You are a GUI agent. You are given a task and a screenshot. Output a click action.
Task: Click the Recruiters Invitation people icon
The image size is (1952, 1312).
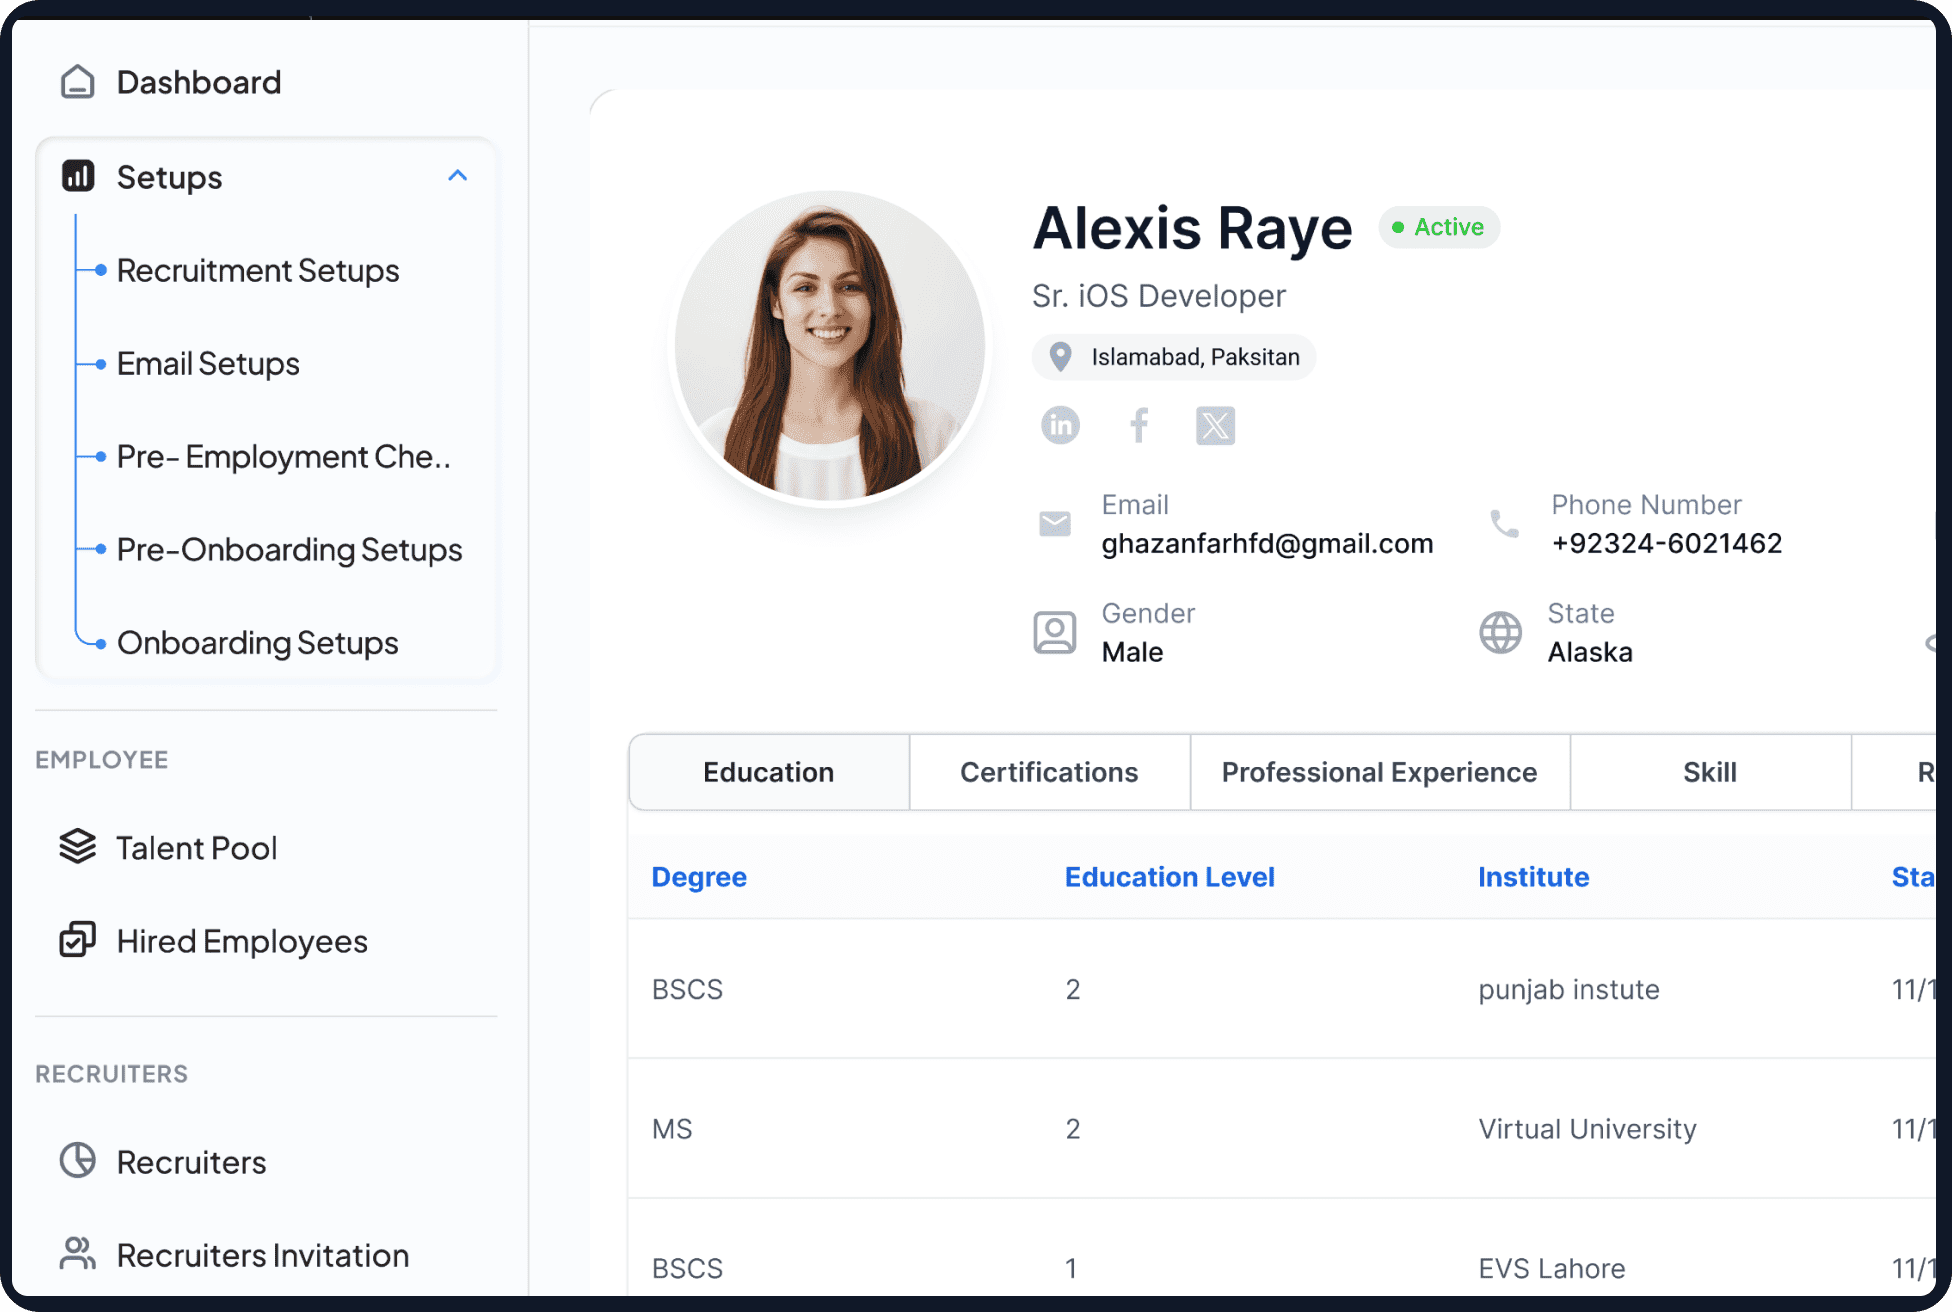pos(78,1254)
